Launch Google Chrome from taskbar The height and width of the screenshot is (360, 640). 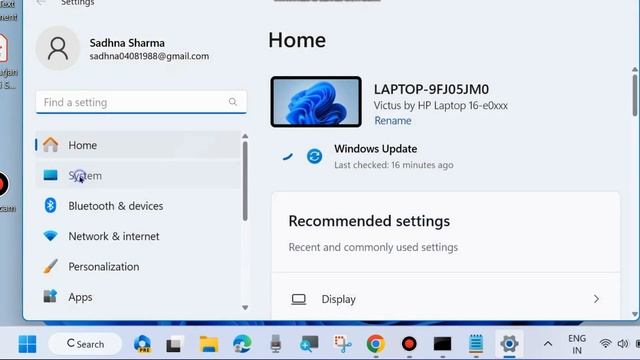pos(376,344)
